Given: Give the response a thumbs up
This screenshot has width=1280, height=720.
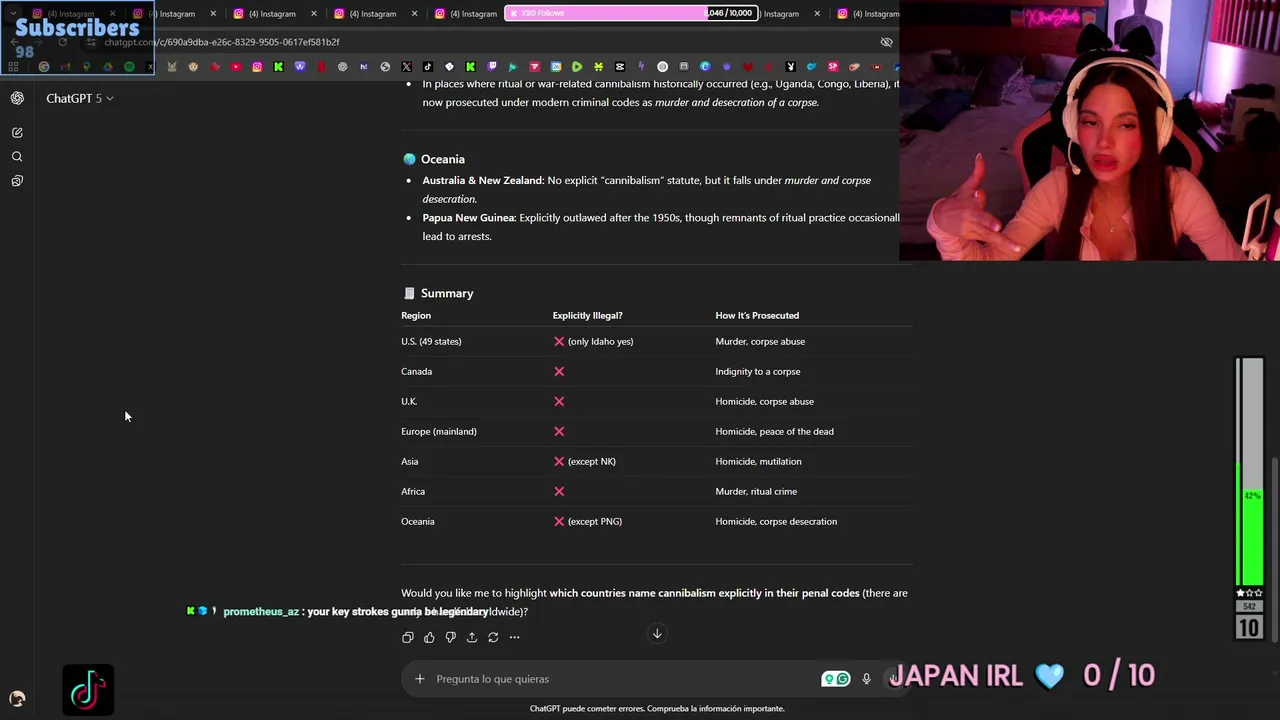Looking at the screenshot, I should [429, 637].
